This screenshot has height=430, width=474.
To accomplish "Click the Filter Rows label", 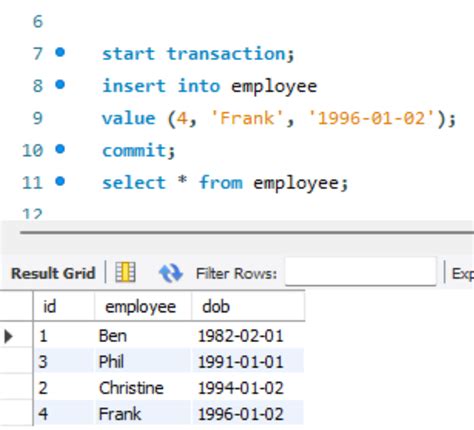I will point(236,274).
